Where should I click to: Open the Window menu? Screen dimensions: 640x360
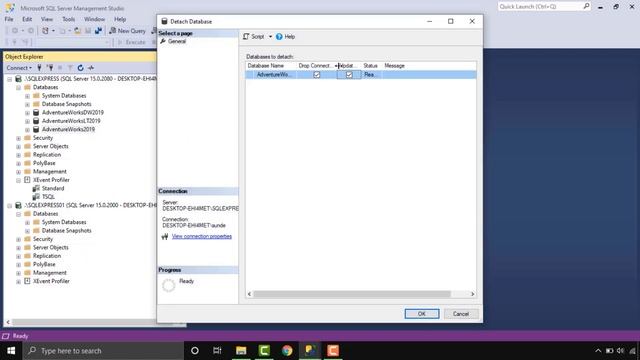pyautogui.click(x=94, y=19)
